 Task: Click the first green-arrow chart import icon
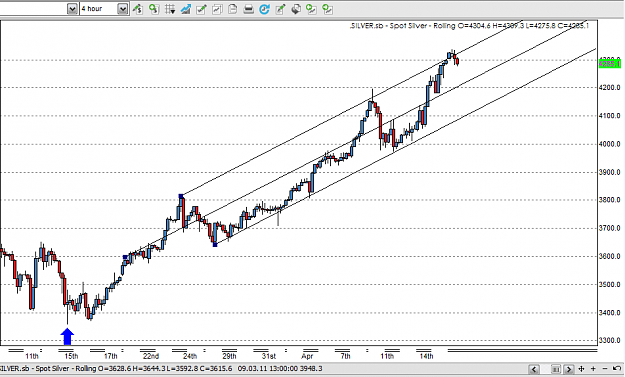coord(311,9)
